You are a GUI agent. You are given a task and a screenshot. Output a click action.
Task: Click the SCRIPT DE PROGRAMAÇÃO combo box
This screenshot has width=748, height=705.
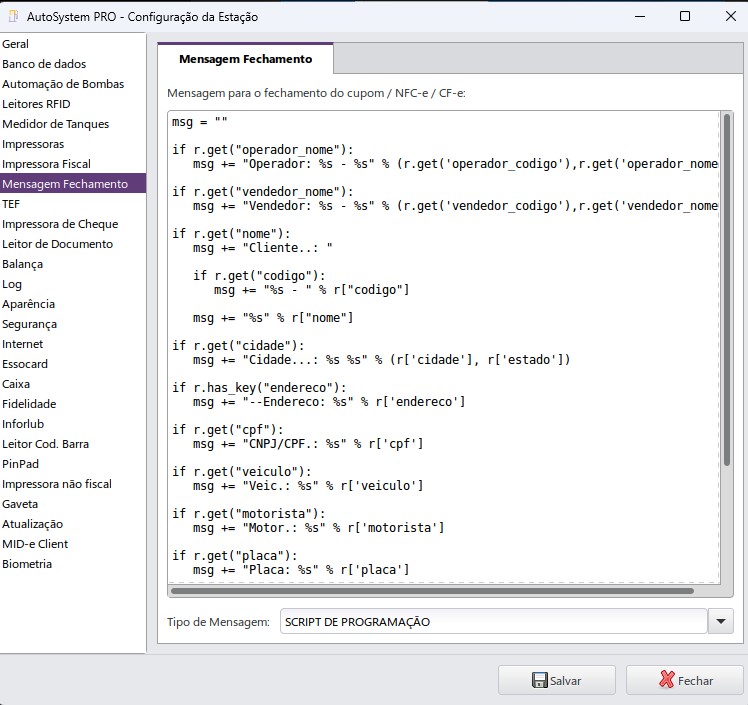coord(492,622)
